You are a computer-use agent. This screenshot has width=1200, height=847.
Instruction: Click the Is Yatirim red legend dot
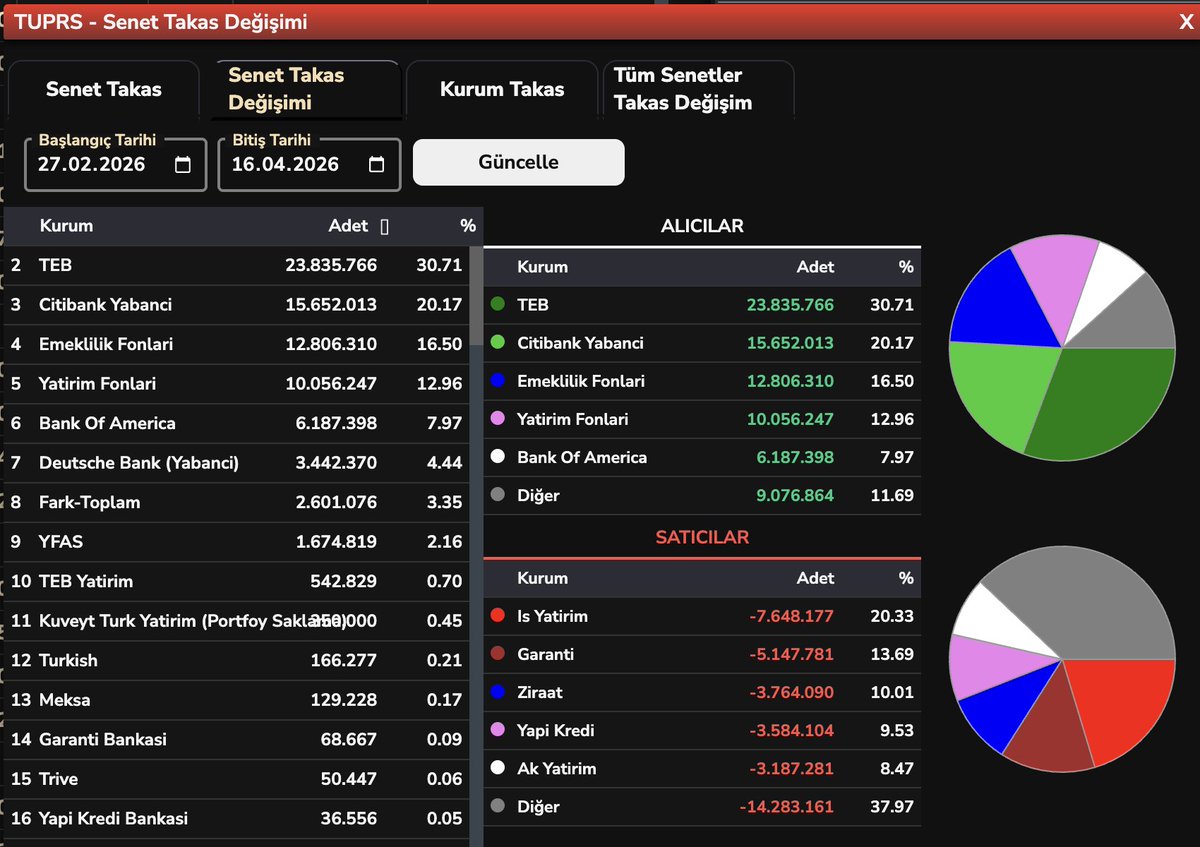[497, 616]
